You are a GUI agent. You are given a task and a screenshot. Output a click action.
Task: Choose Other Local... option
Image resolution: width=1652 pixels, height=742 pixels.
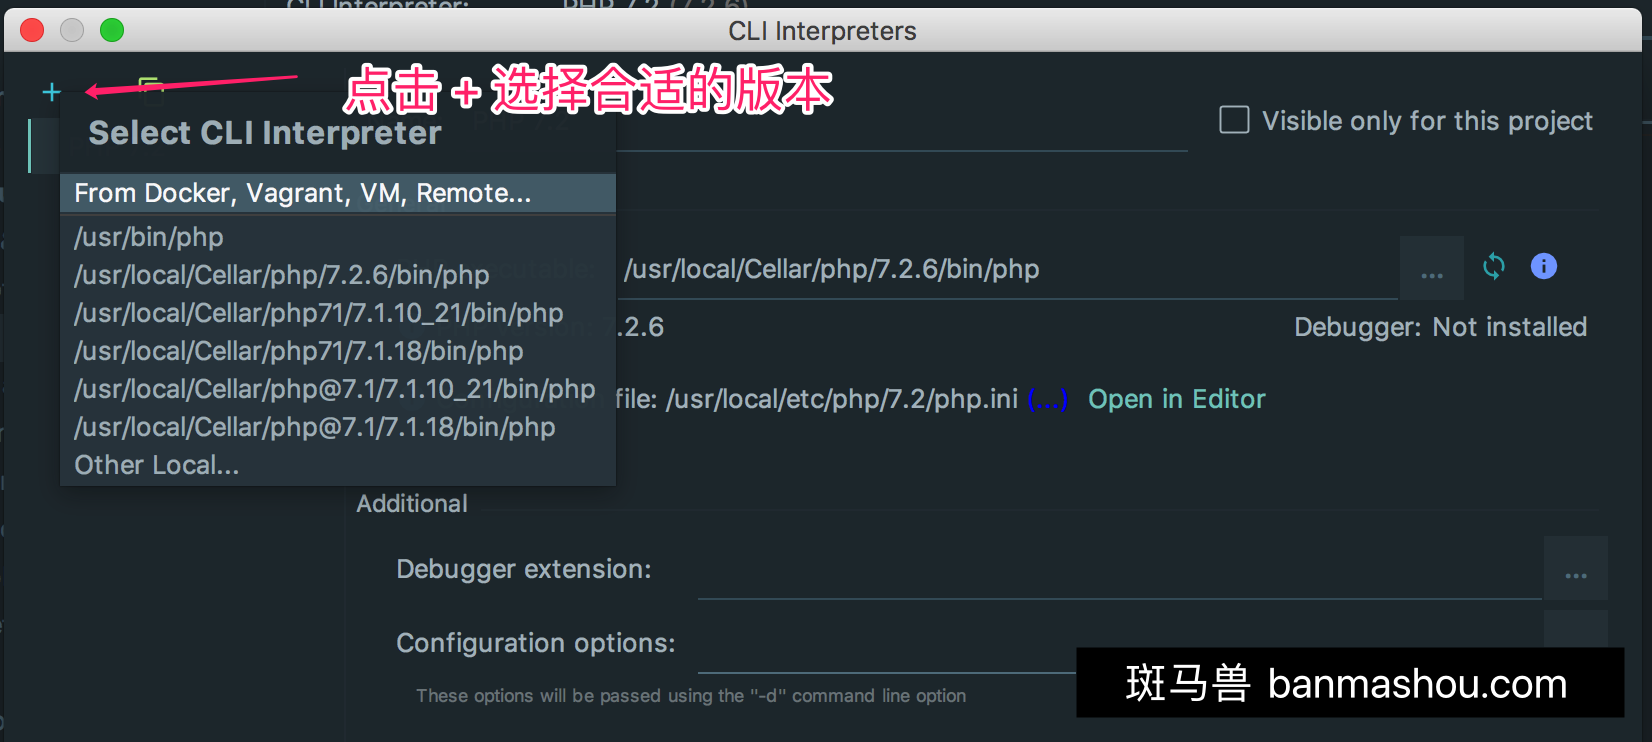click(338, 465)
